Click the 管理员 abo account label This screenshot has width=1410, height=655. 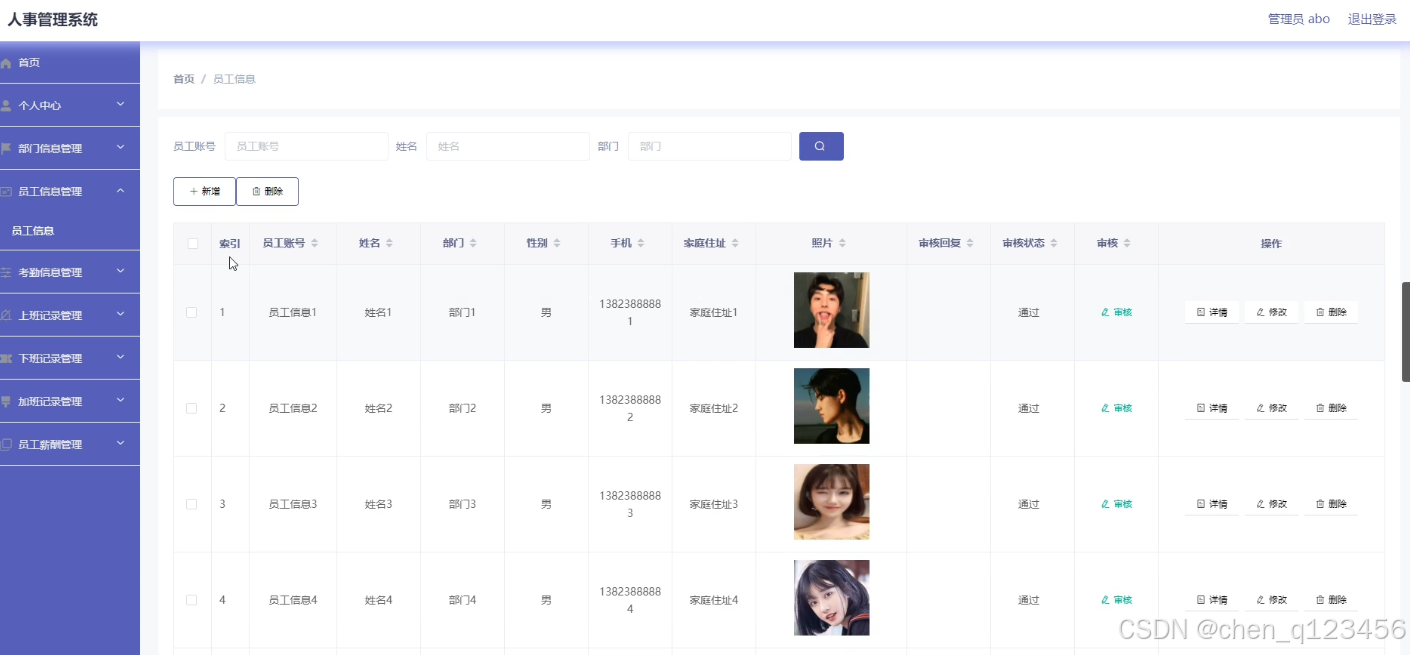pos(1299,19)
